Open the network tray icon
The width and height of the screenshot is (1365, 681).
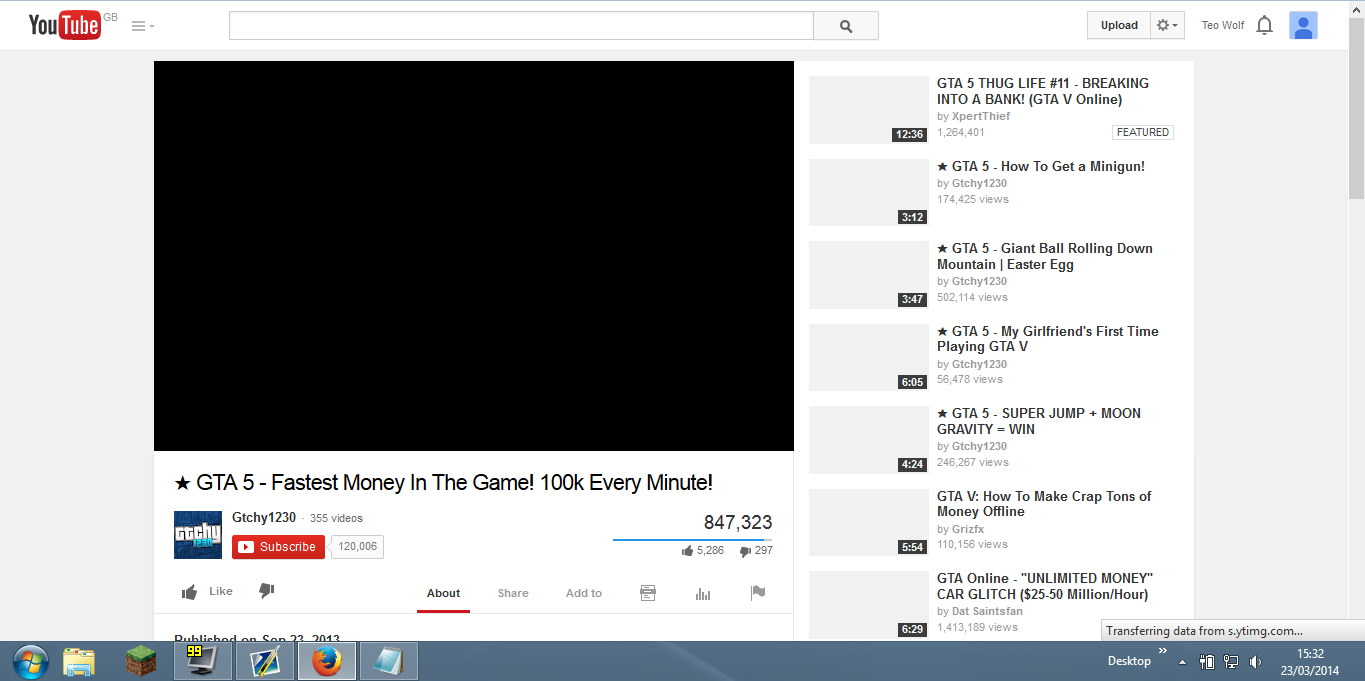1232,662
